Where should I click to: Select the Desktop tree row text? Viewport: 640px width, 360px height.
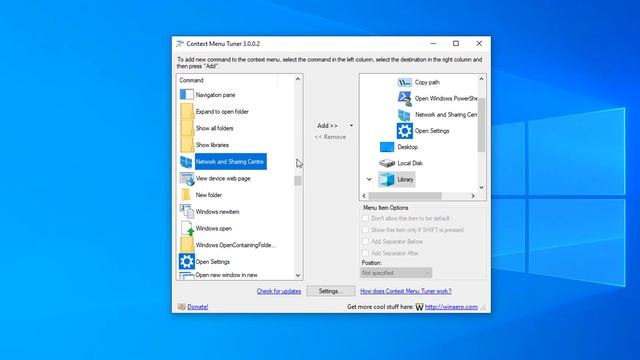[408, 147]
